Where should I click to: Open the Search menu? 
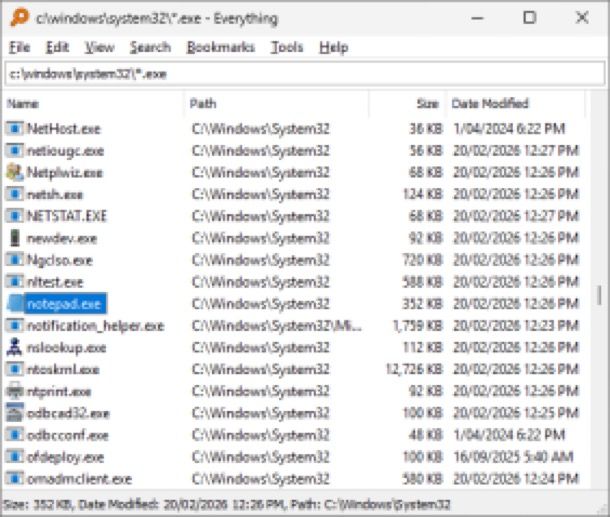coord(150,47)
